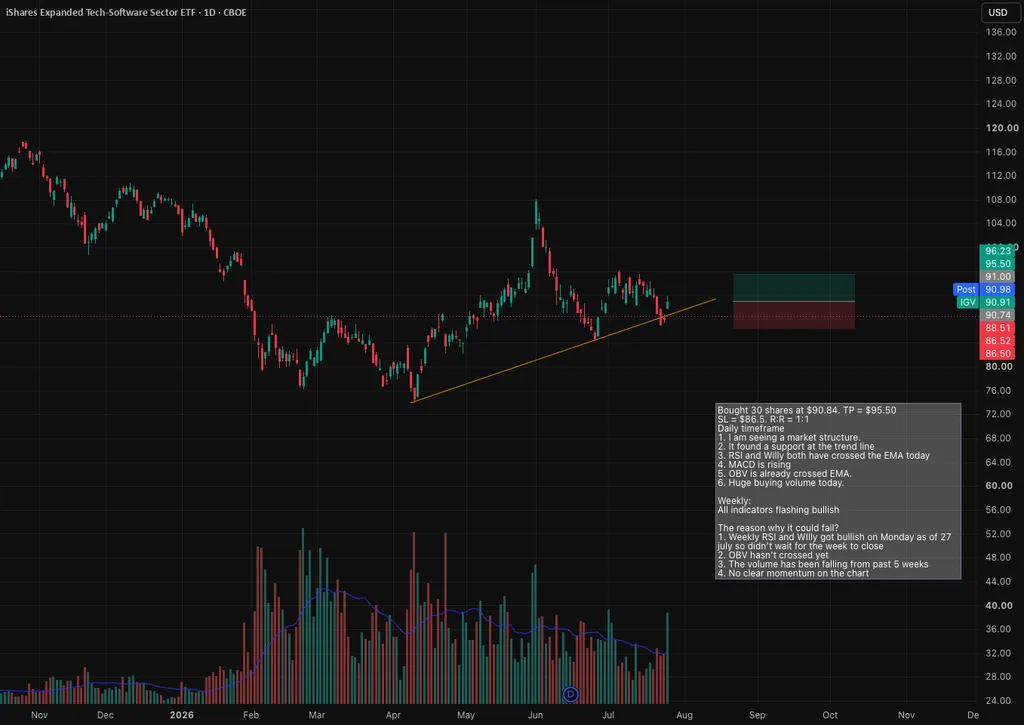Image resolution: width=1024 pixels, height=725 pixels.
Task: Click the 91.00 gray price tag
Action: tap(997, 277)
